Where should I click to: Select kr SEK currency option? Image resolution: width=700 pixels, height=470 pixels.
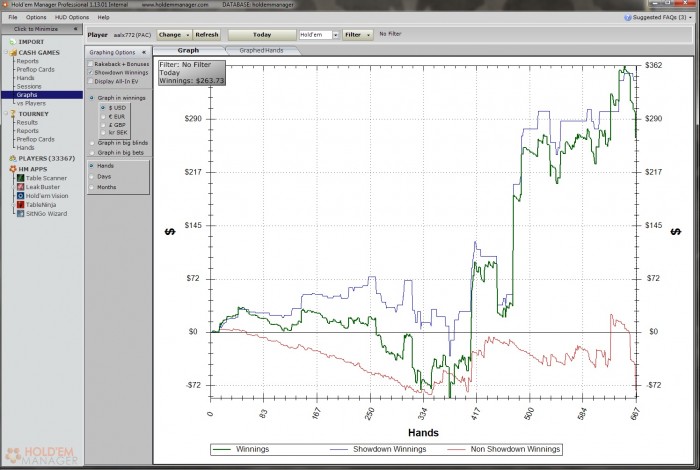[x=103, y=133]
